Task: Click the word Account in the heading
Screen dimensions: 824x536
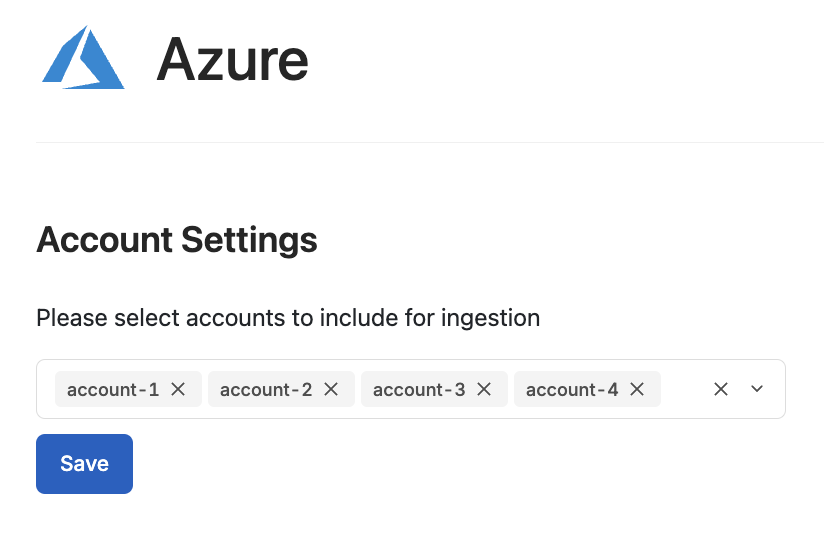Action: (104, 240)
